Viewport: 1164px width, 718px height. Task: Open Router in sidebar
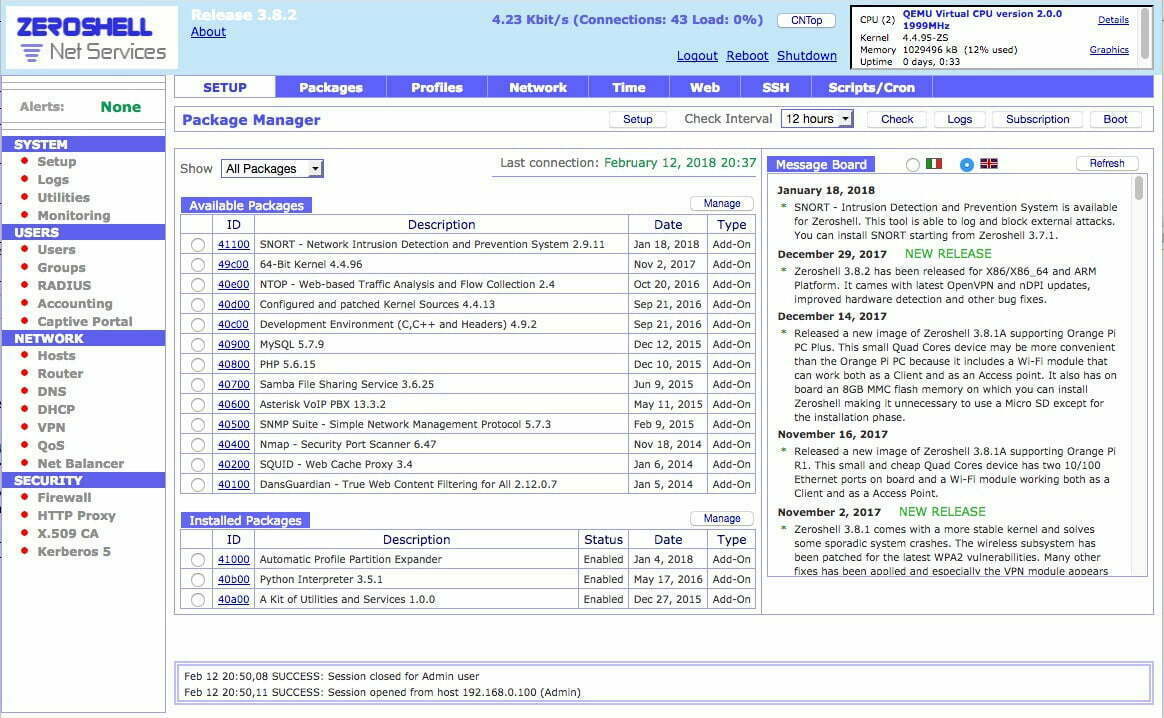[x=60, y=373]
